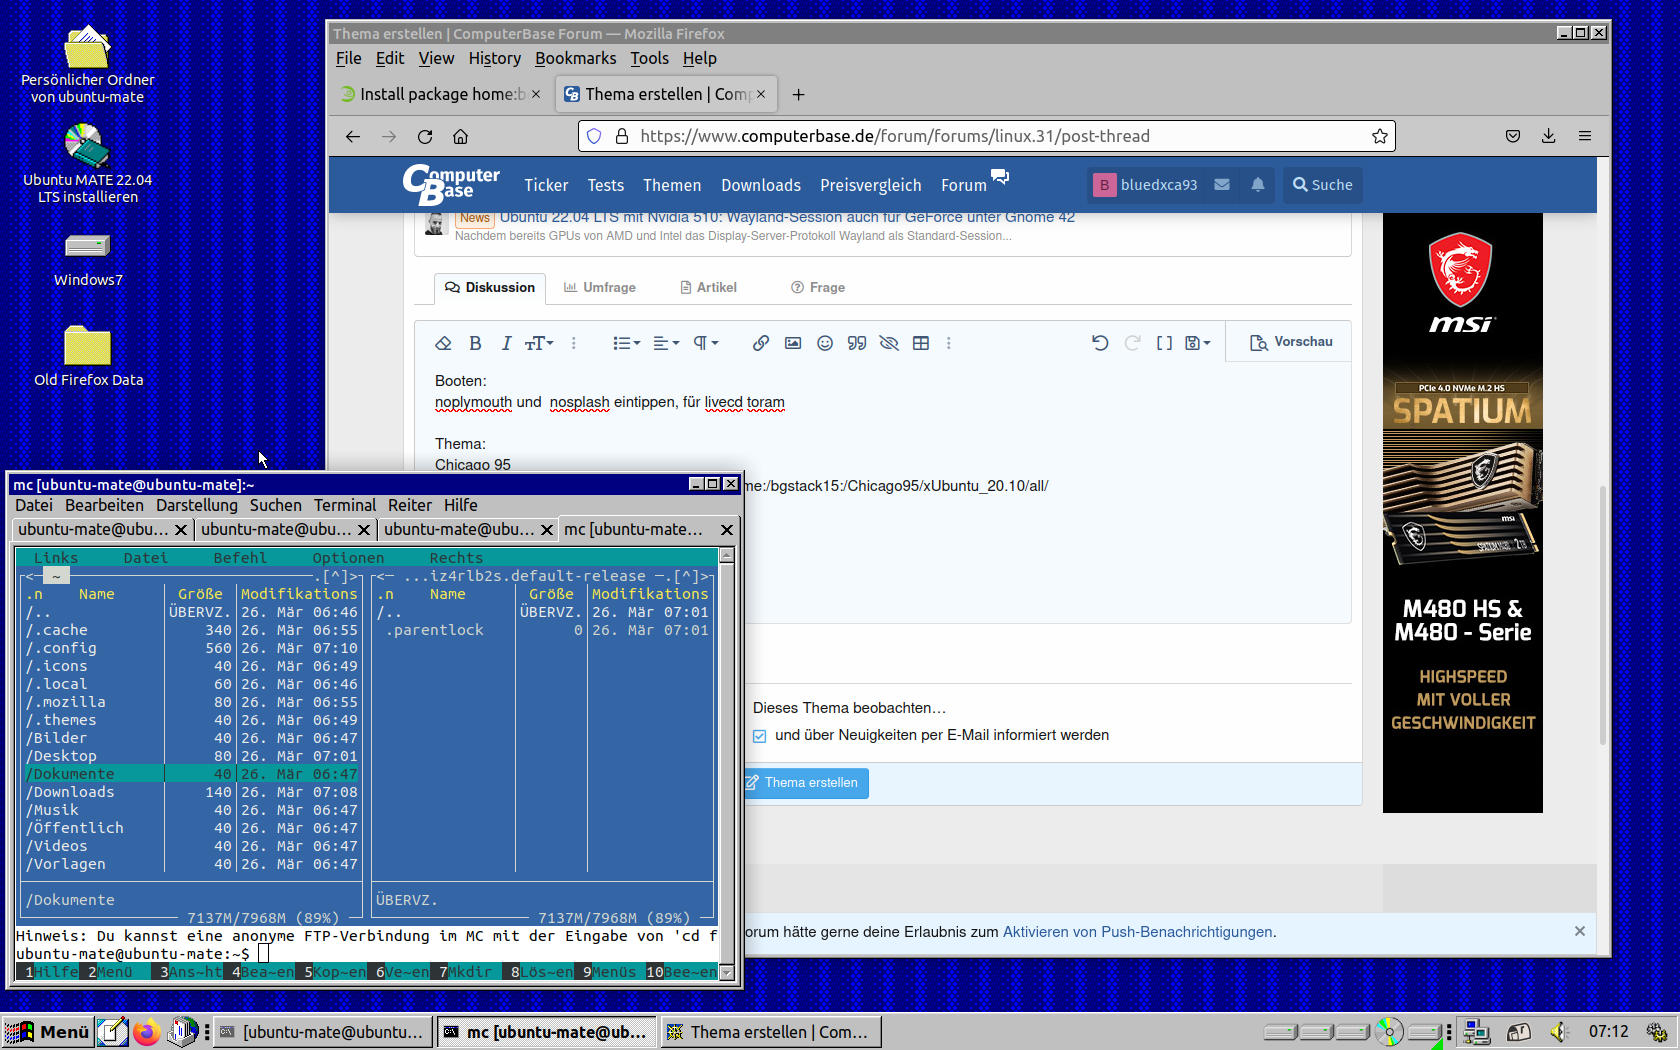
Task: Open the panel history dropdown in mc left panel
Action: point(336,576)
